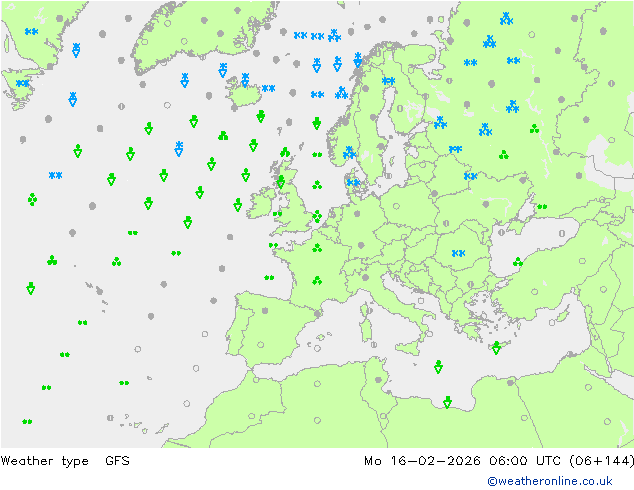Click the snow symbol over Newfoundland
Viewport: 634px width, 490px height.
coord(23,83)
